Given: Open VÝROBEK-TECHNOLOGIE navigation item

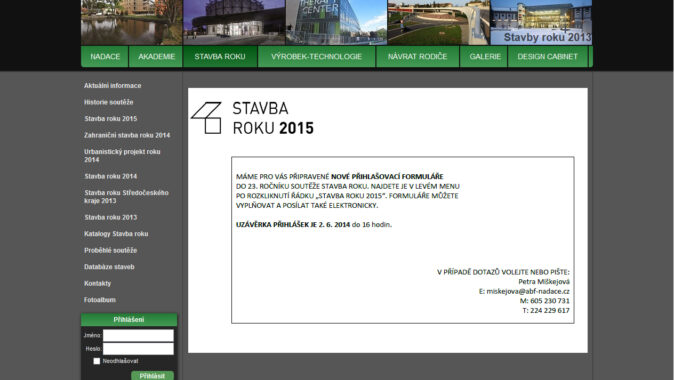Looking at the screenshot, I should [316, 57].
